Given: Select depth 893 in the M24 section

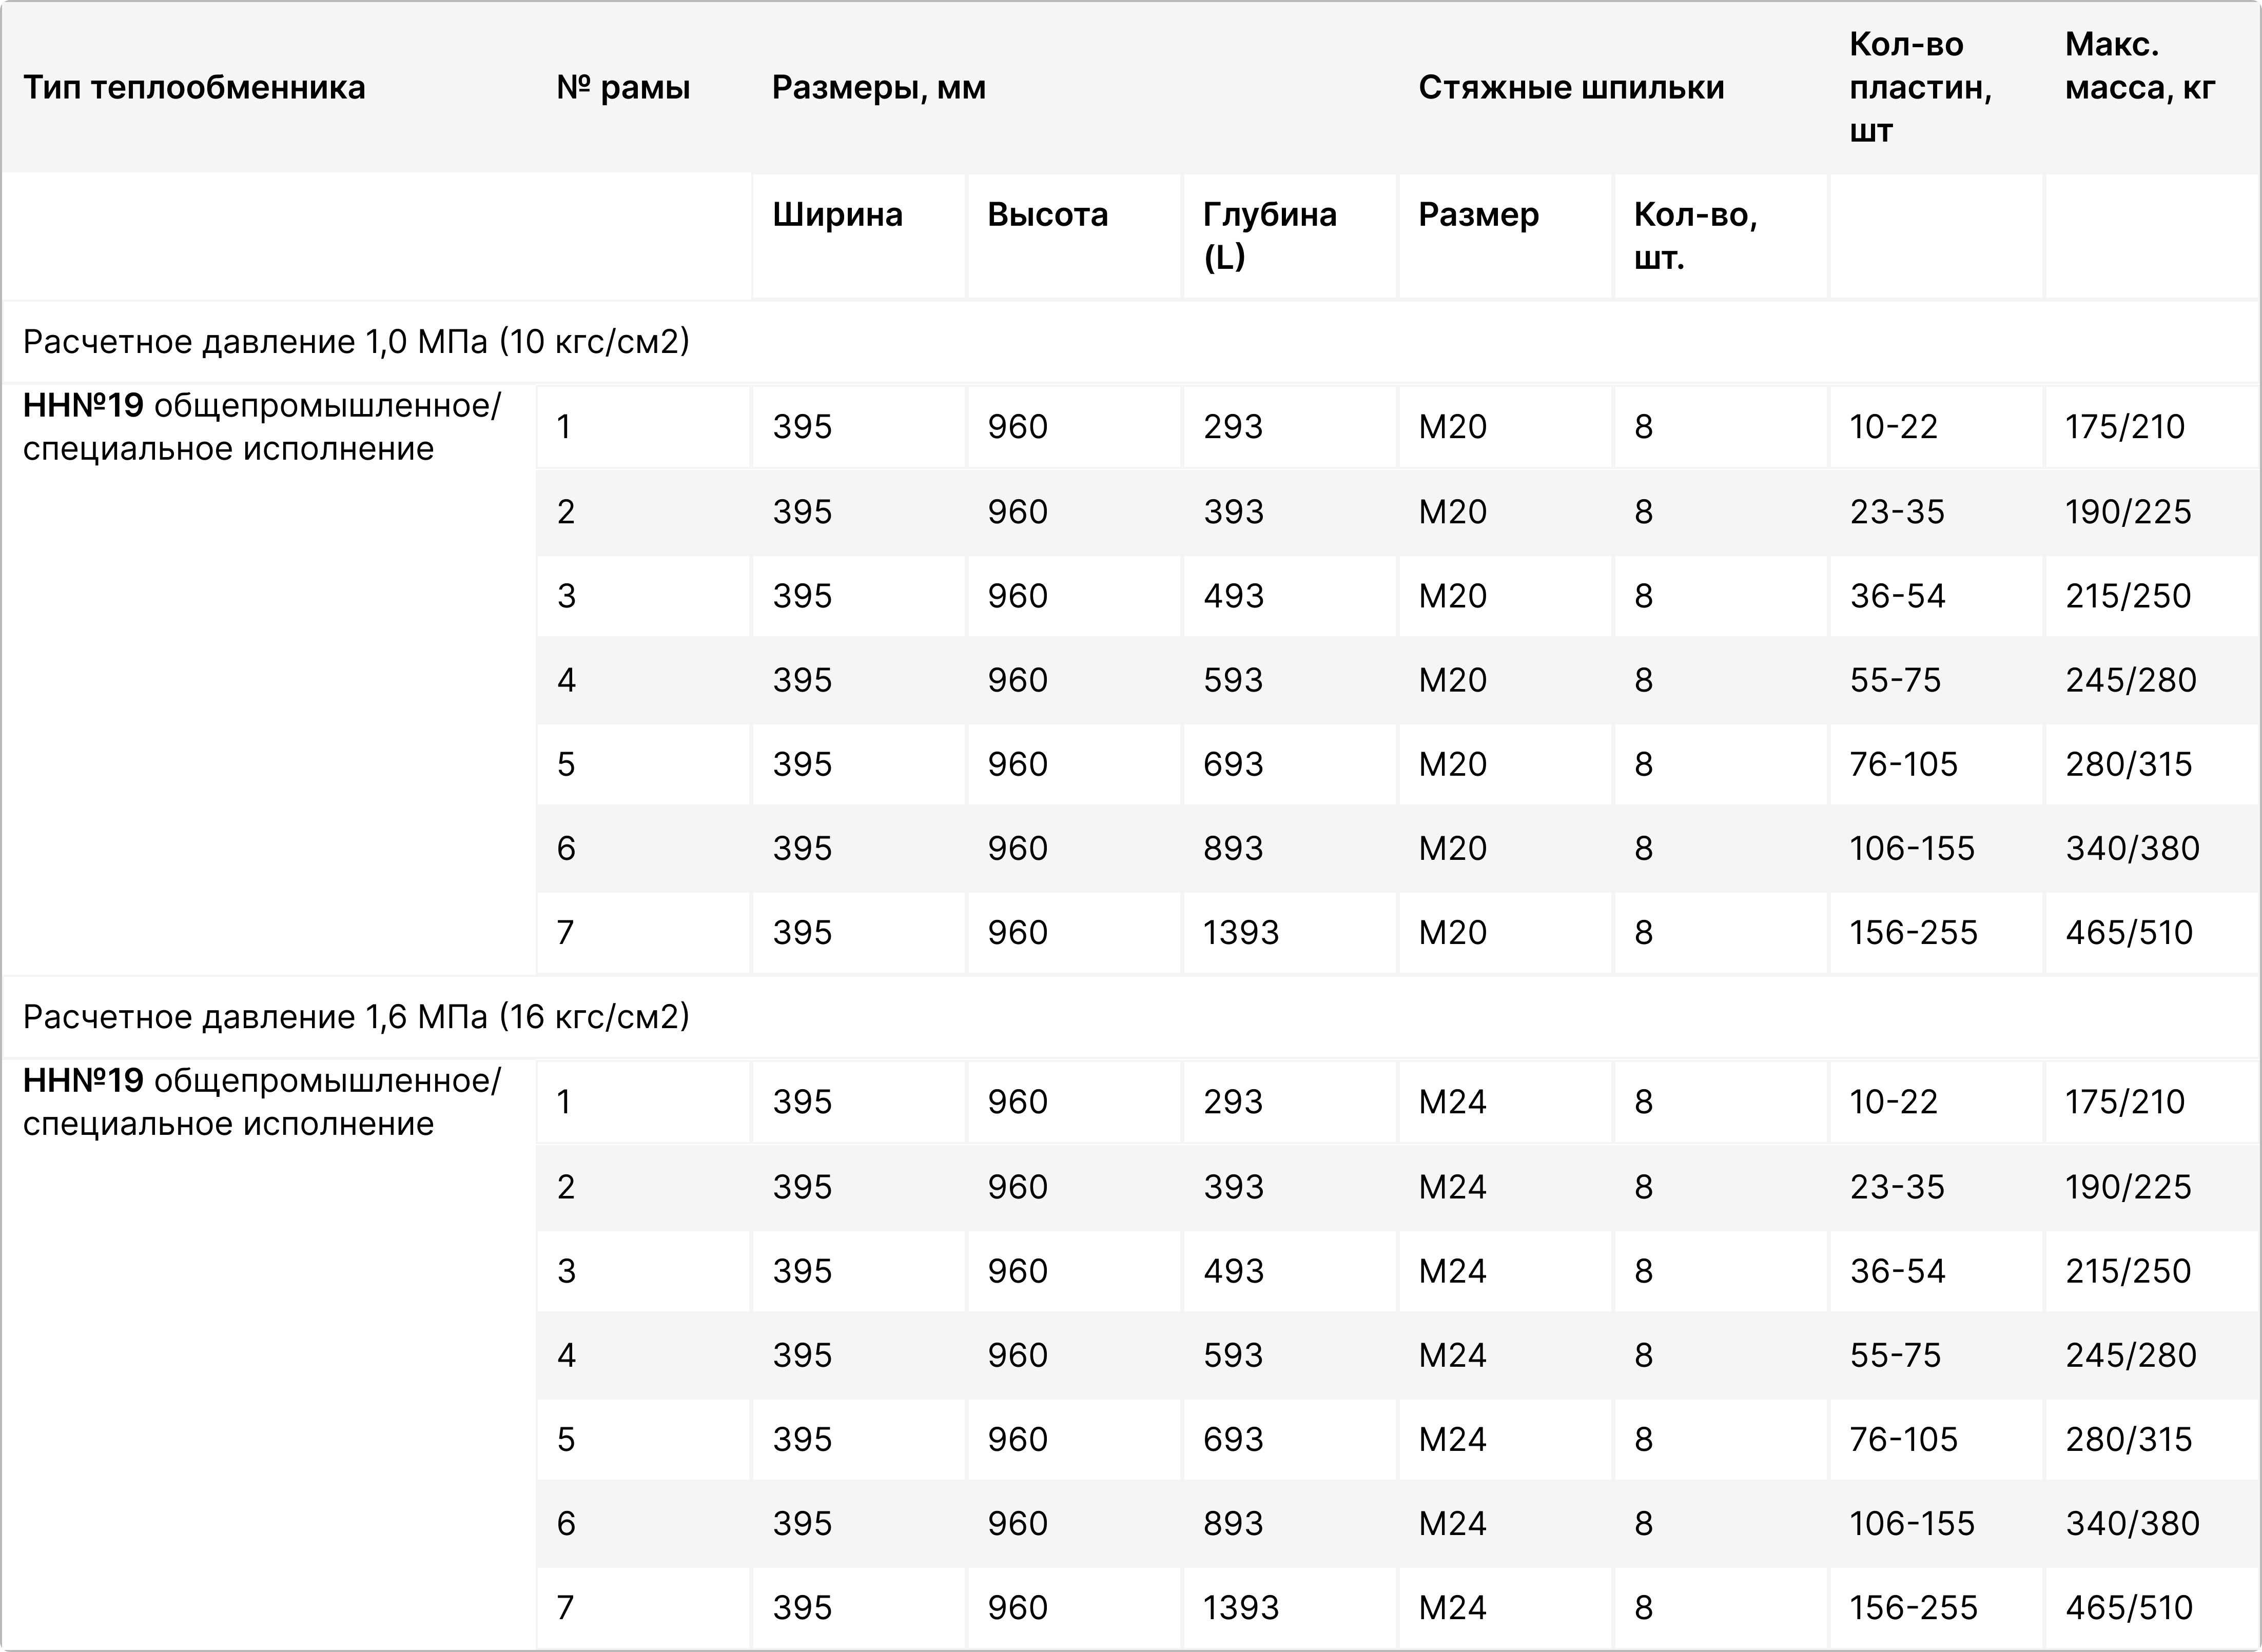Looking at the screenshot, I should tap(1233, 1523).
